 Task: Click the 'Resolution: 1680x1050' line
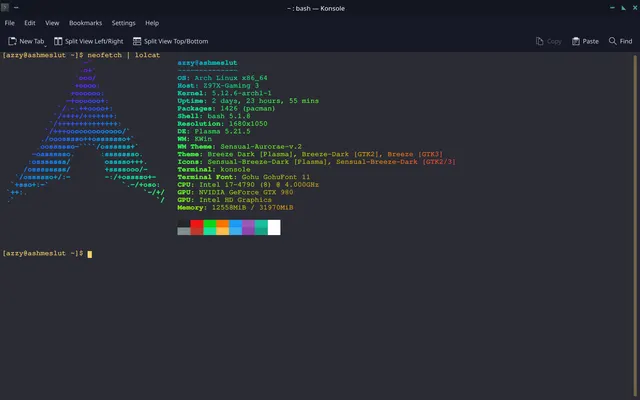coord(222,124)
